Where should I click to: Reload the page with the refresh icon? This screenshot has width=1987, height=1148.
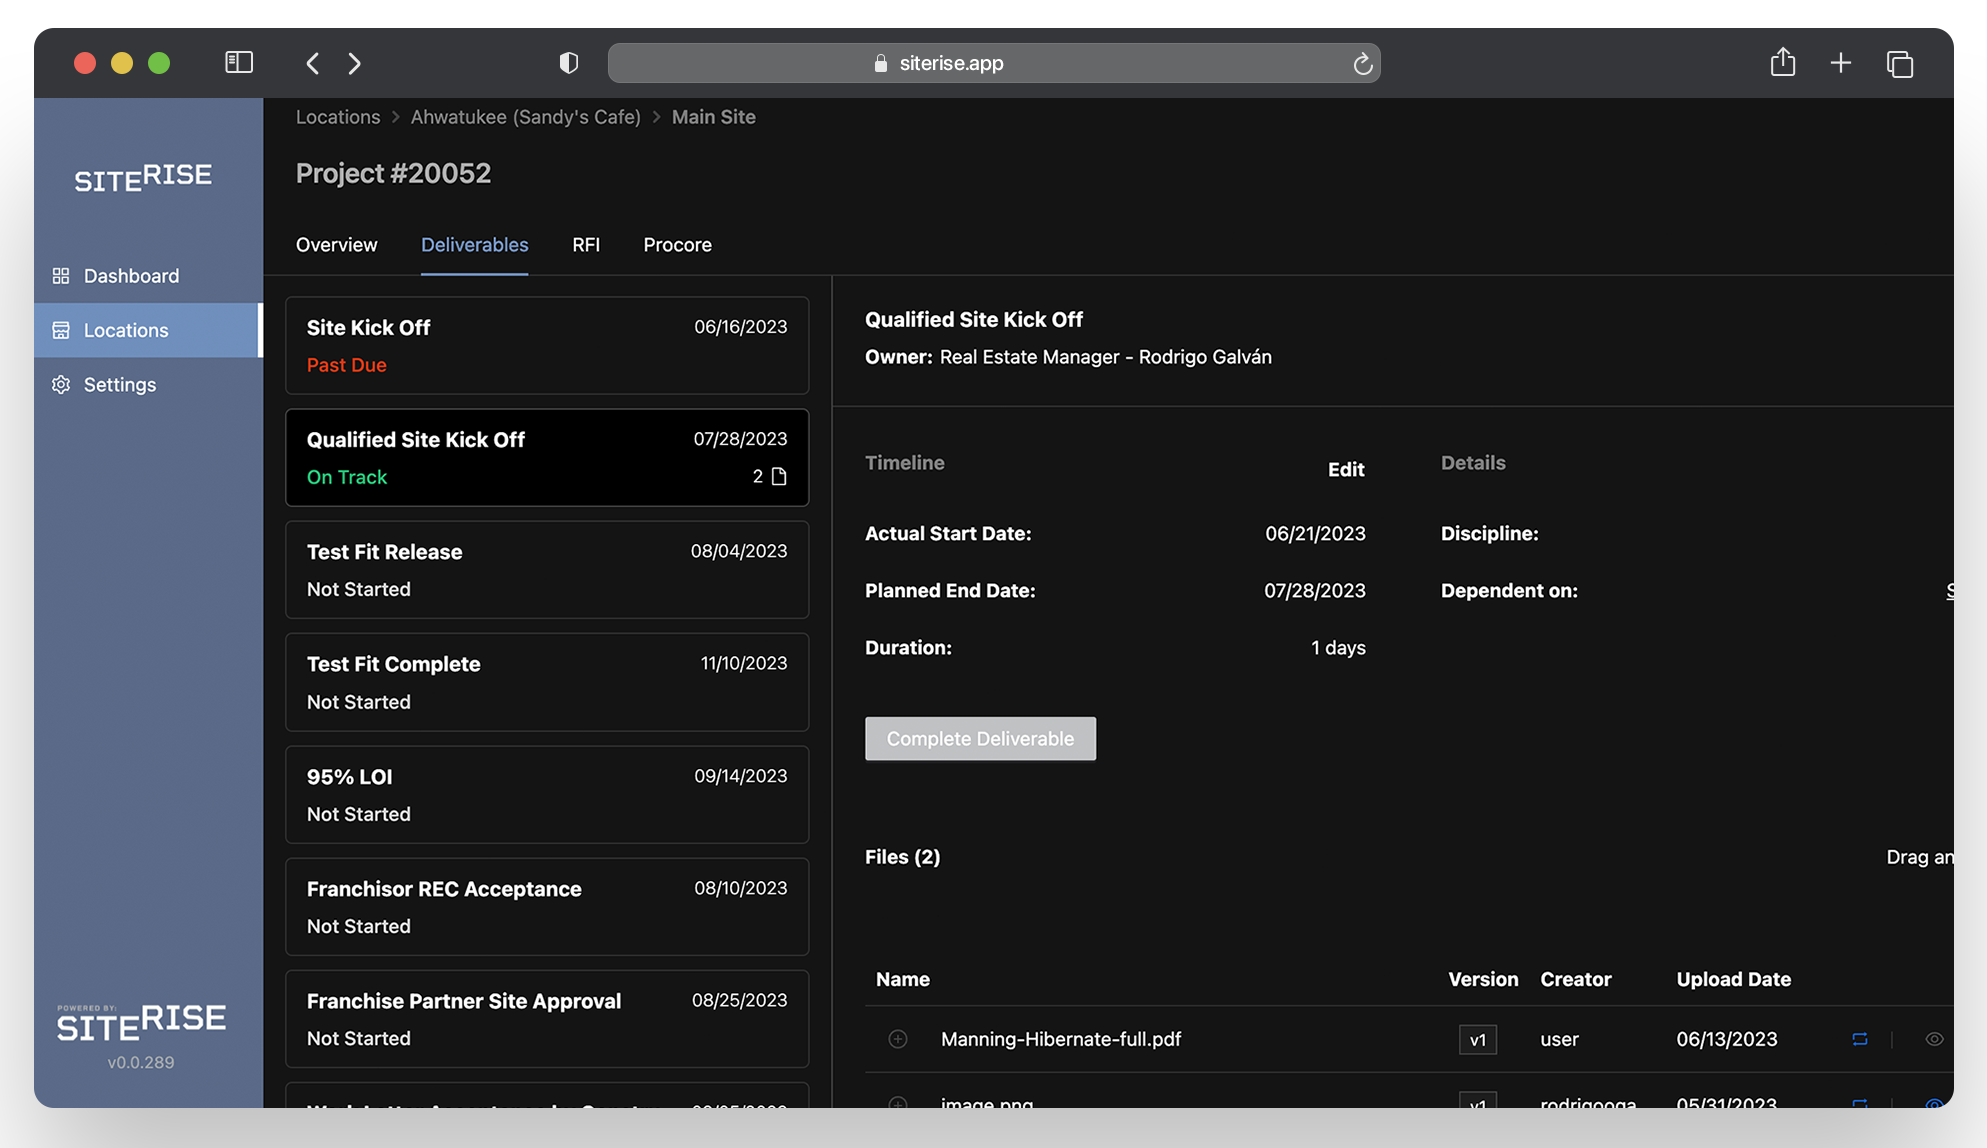click(1363, 63)
